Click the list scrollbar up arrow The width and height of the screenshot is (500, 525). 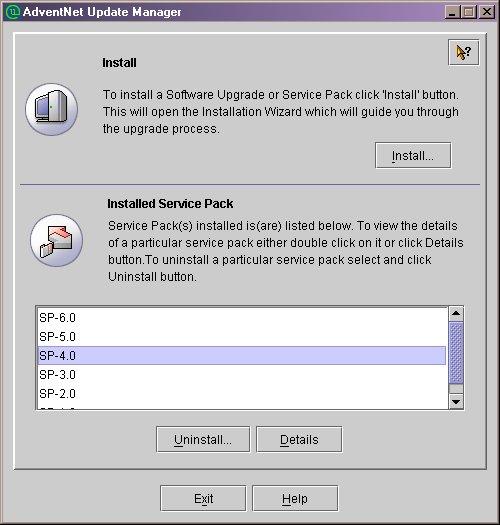point(456,314)
